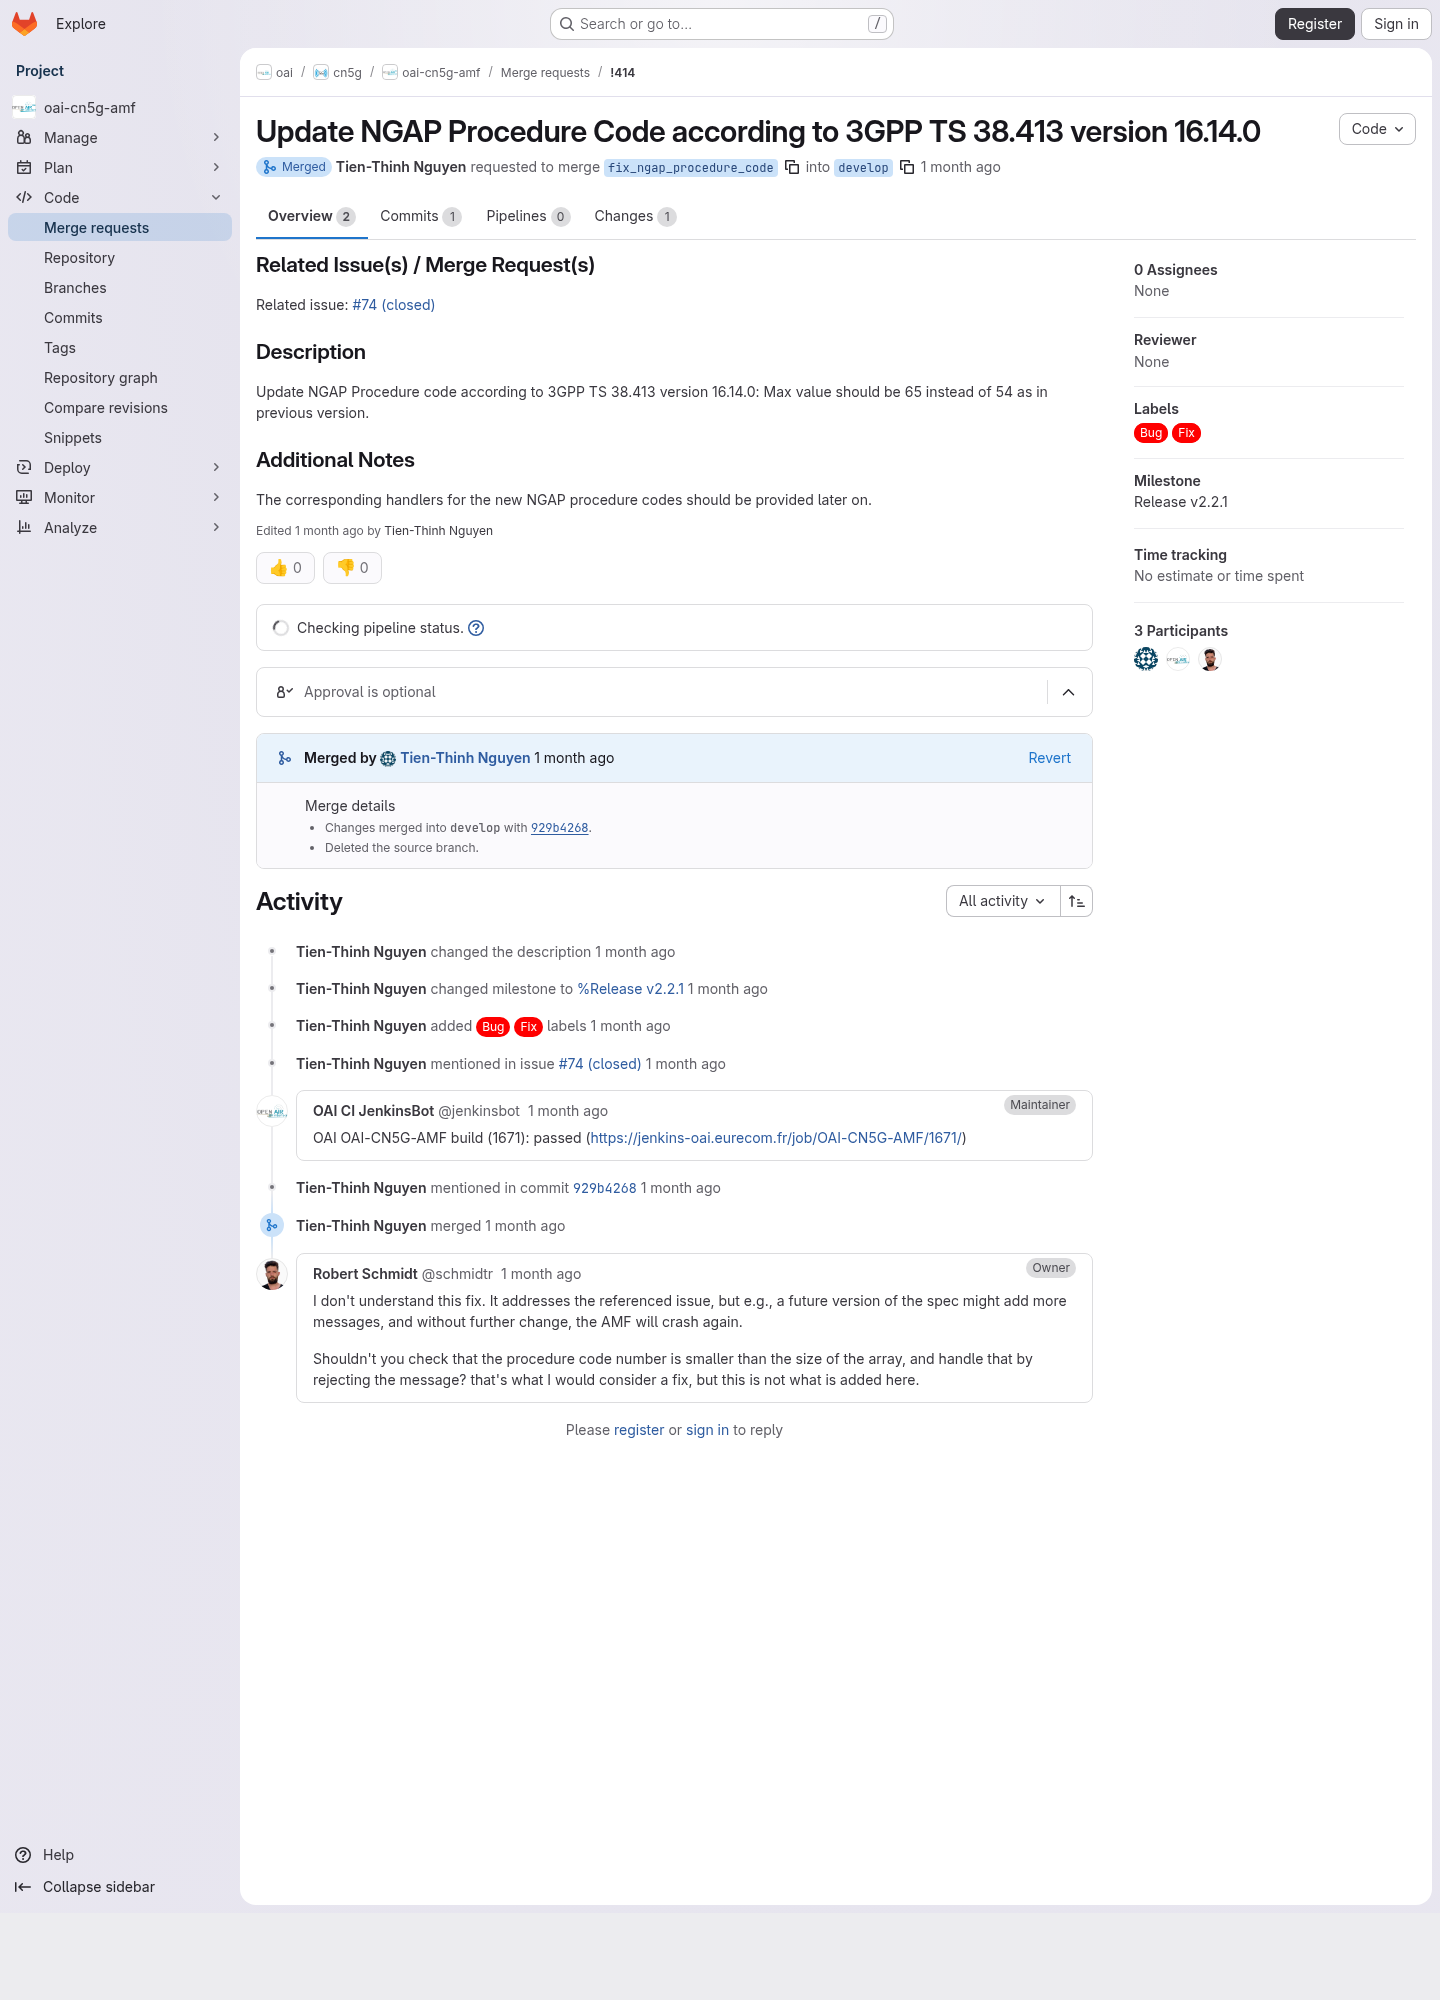Open pipeline status help icon
This screenshot has width=1440, height=2000.
(x=476, y=628)
